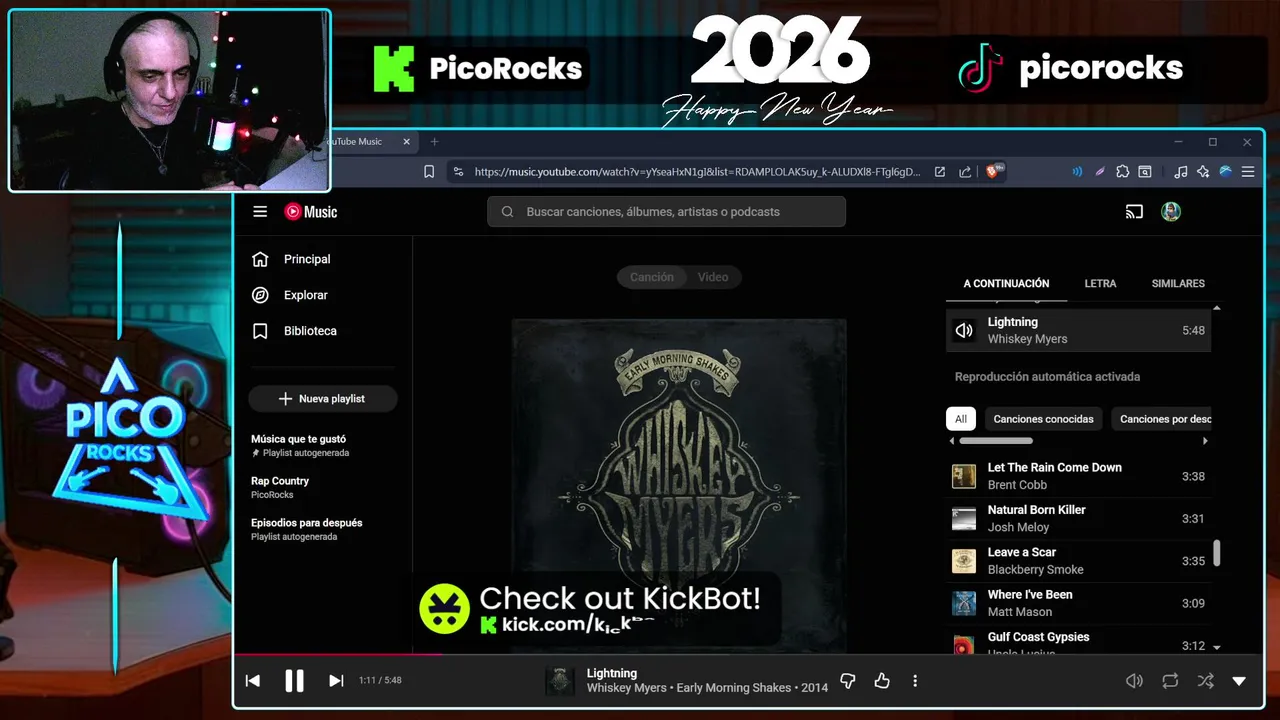Open the YouTube Music hamburger guide menu

pyautogui.click(x=260, y=211)
